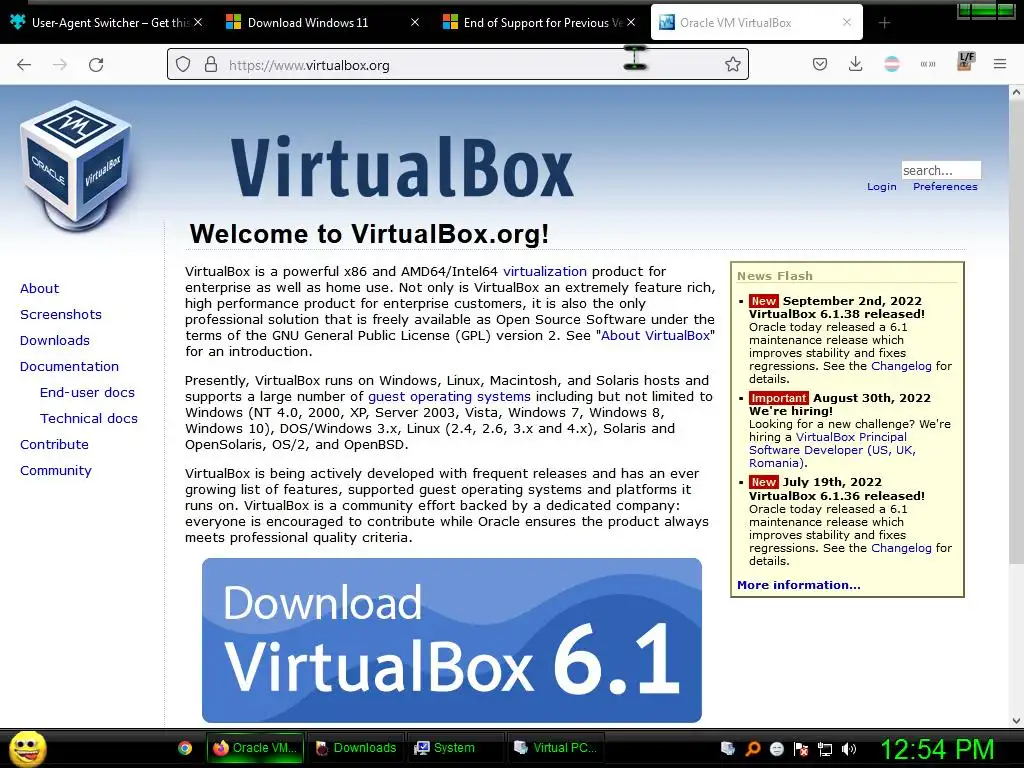Click the computer tray icon beside magnifier
This screenshot has height=768, width=1024.
pos(728,748)
